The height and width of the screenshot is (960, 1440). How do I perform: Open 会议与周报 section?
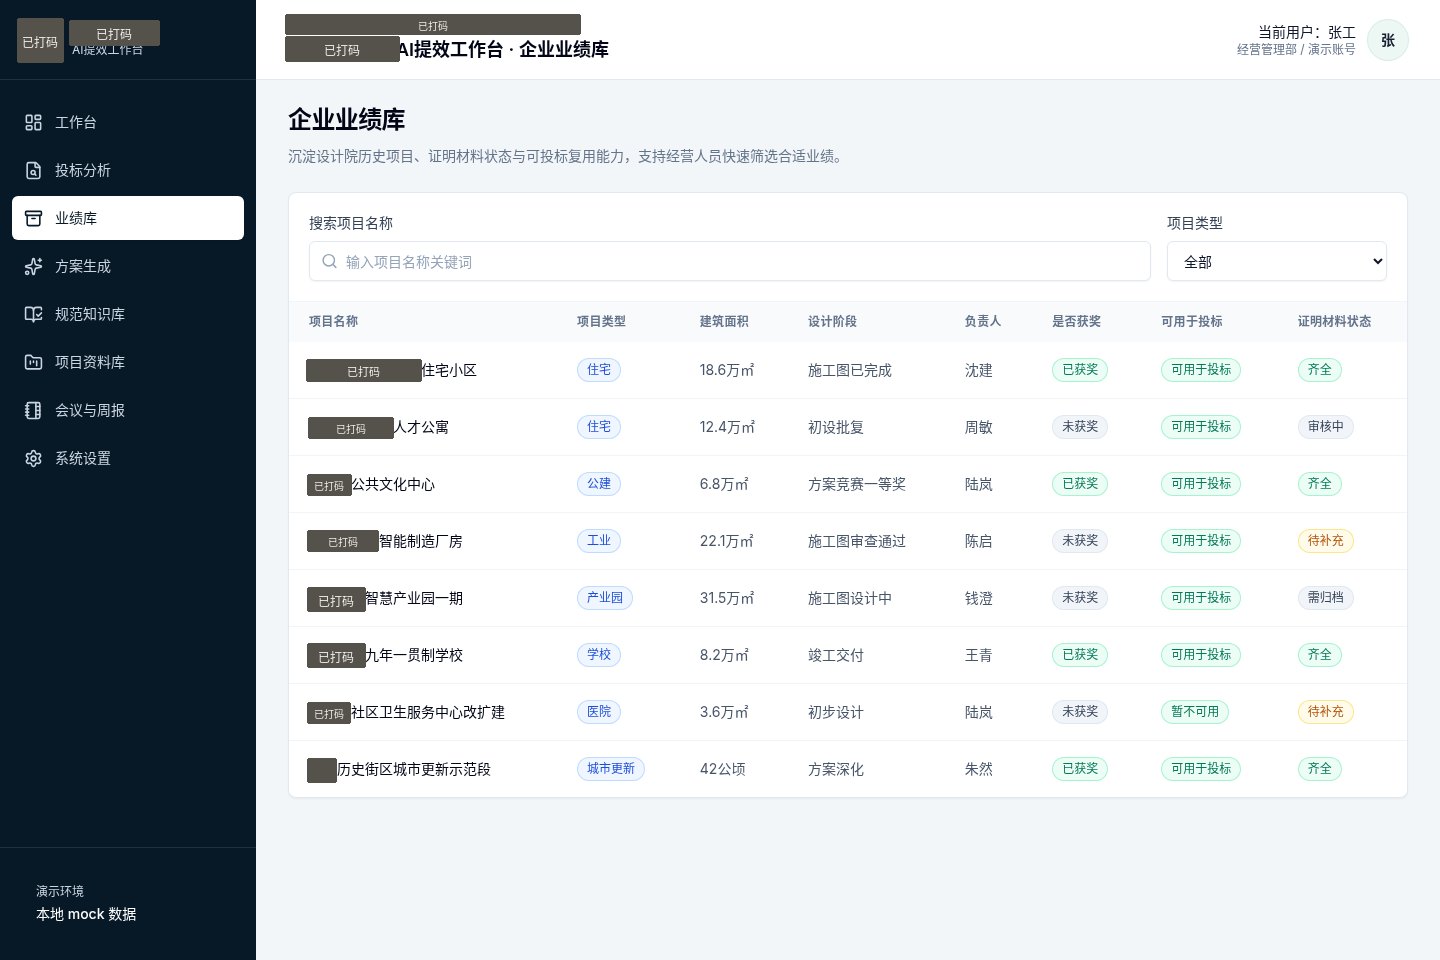pyautogui.click(x=128, y=410)
